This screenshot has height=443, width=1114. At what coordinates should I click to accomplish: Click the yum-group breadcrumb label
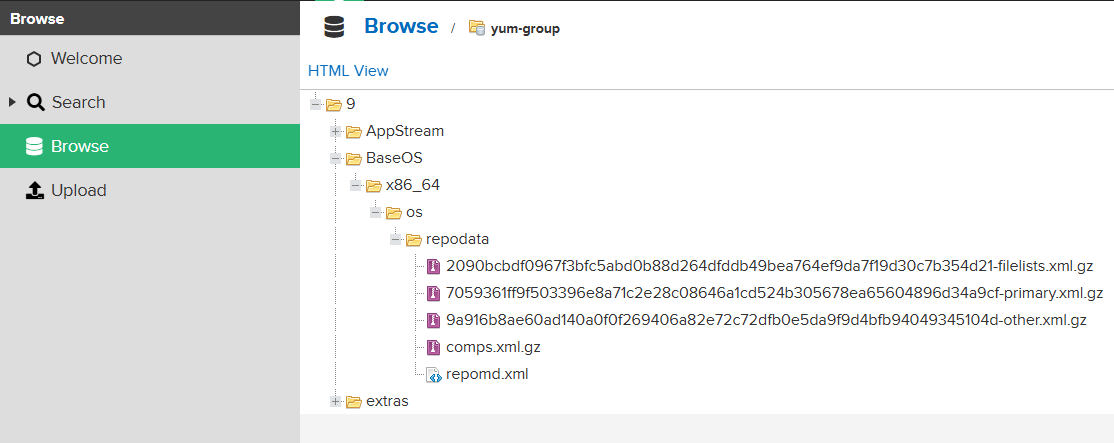click(525, 28)
